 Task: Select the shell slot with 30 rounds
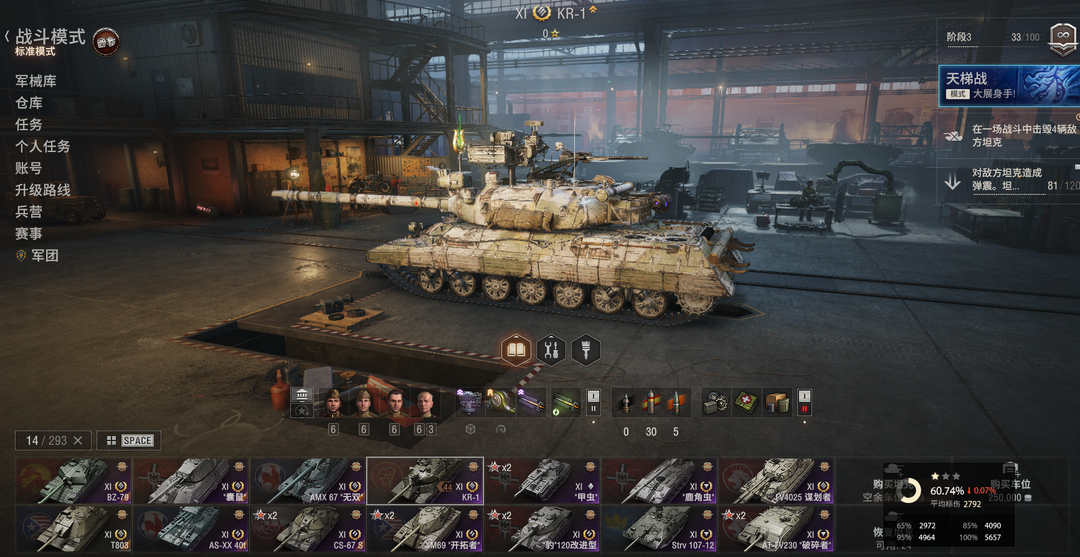pos(650,403)
